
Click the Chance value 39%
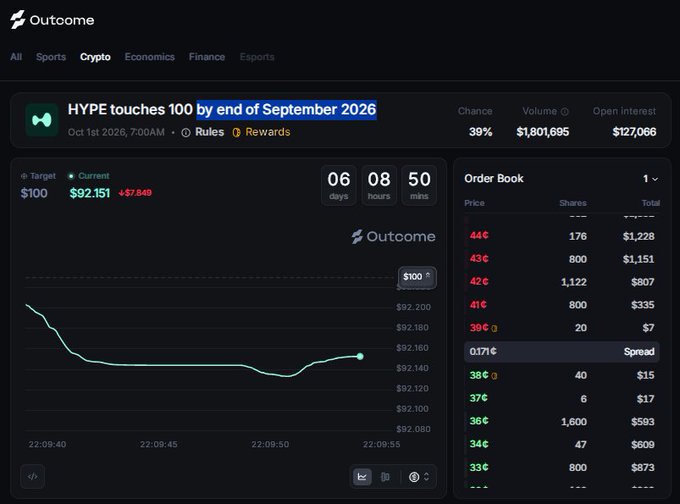[481, 132]
